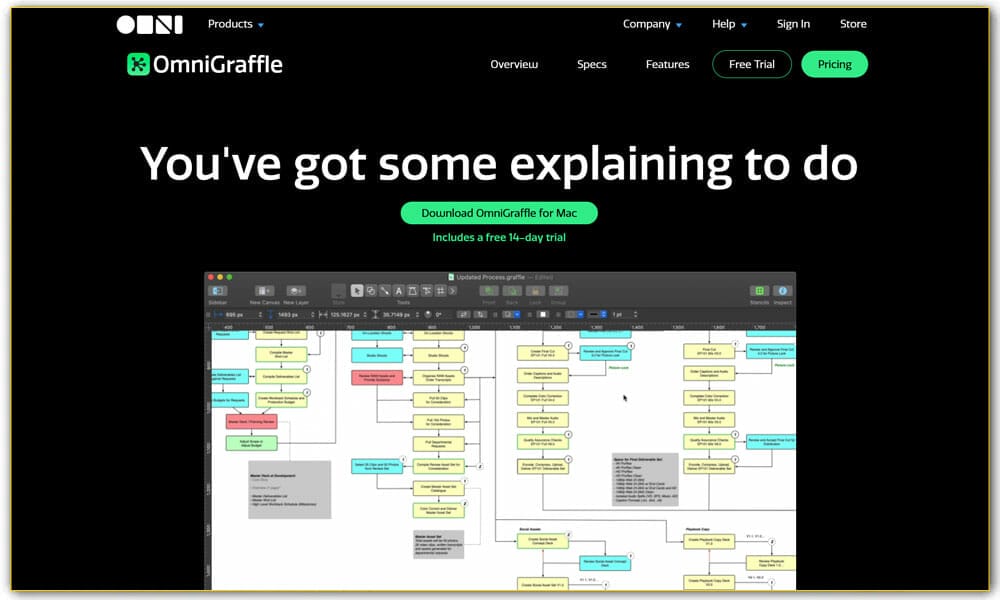This screenshot has height=600, width=1000.
Task: Bring selection to Front
Action: 489,290
